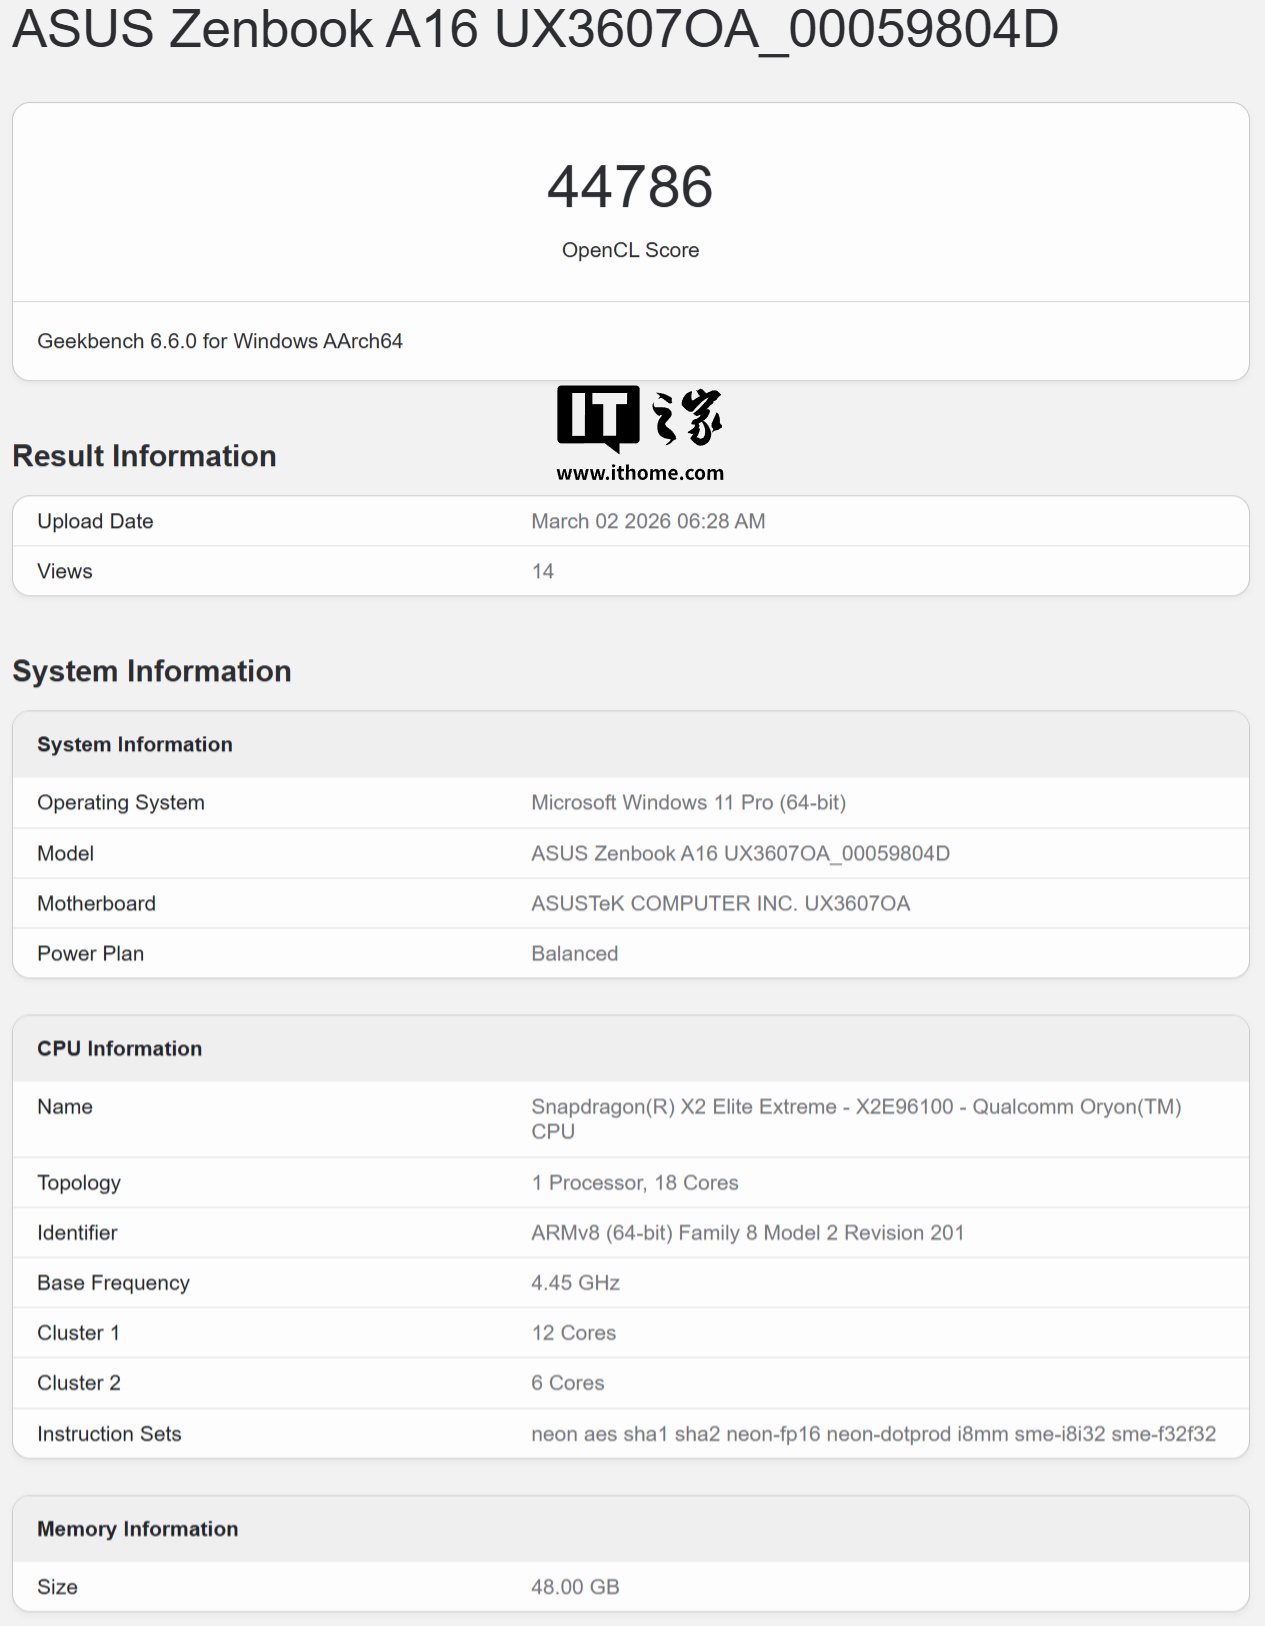Click the Operating System value

click(x=688, y=802)
